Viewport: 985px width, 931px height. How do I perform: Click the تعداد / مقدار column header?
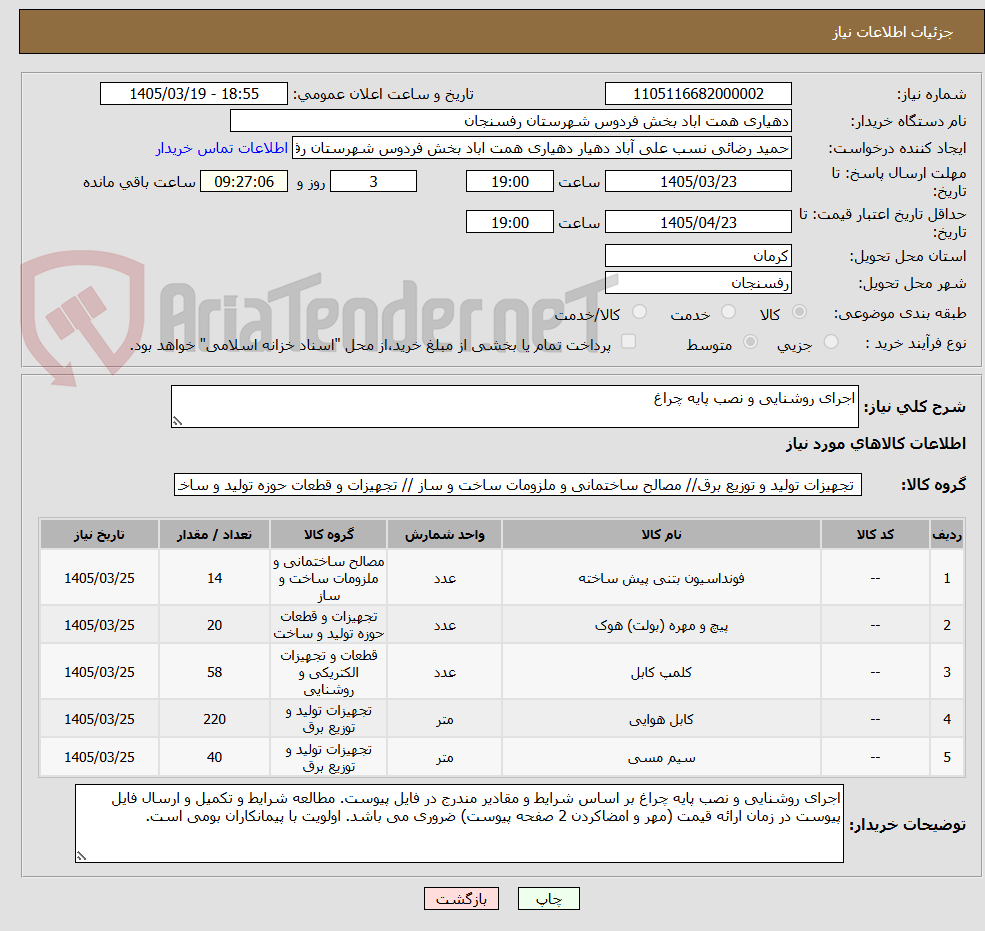(214, 535)
